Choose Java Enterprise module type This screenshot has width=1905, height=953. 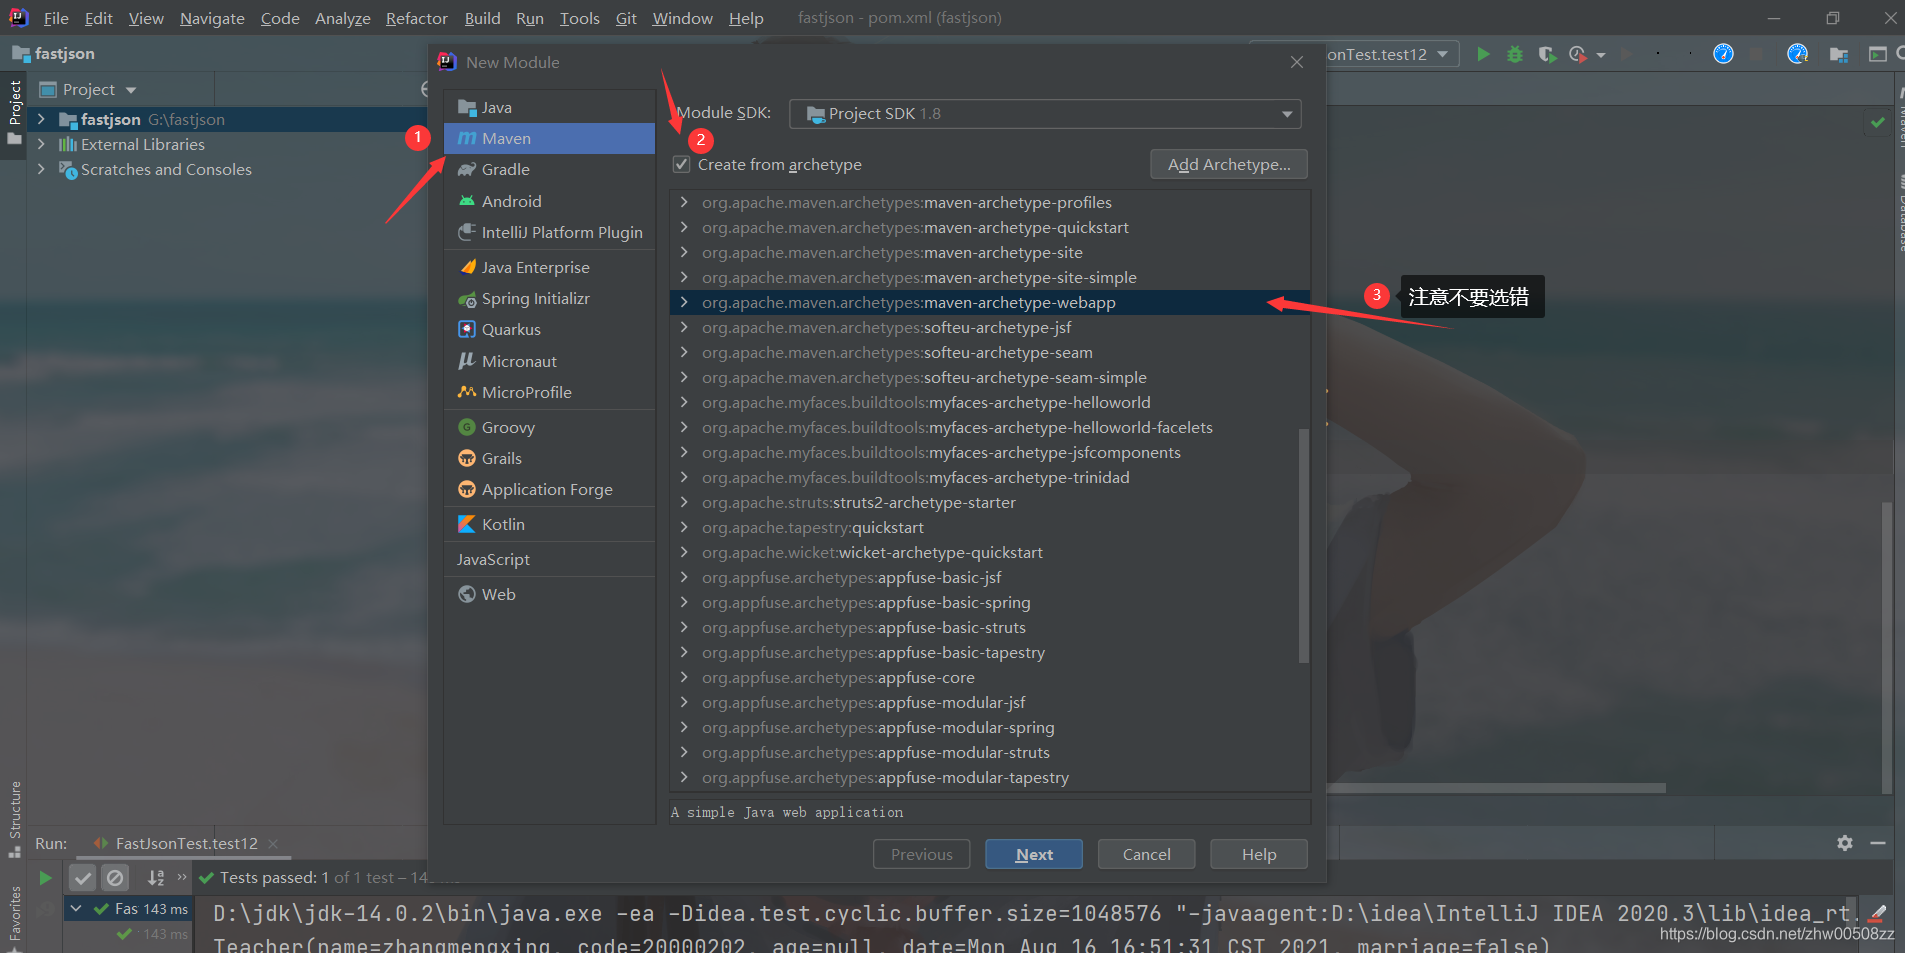tap(549, 267)
